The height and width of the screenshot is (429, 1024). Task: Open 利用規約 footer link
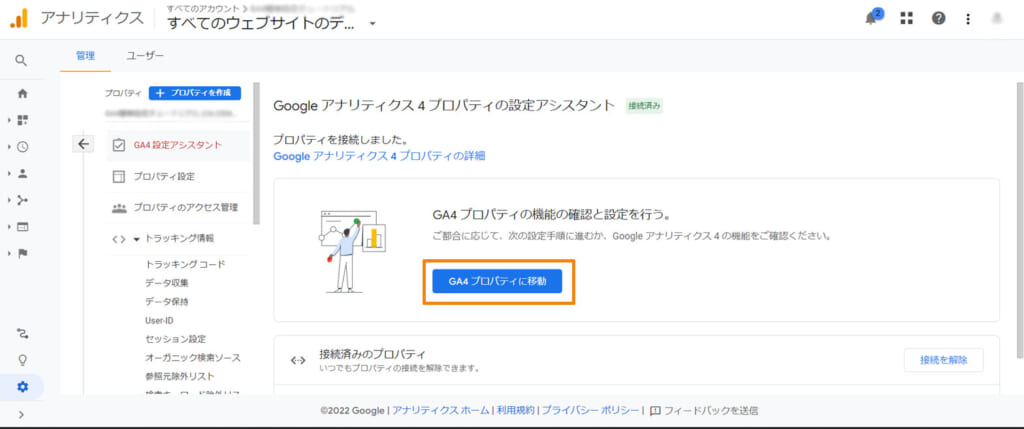[x=515, y=411]
